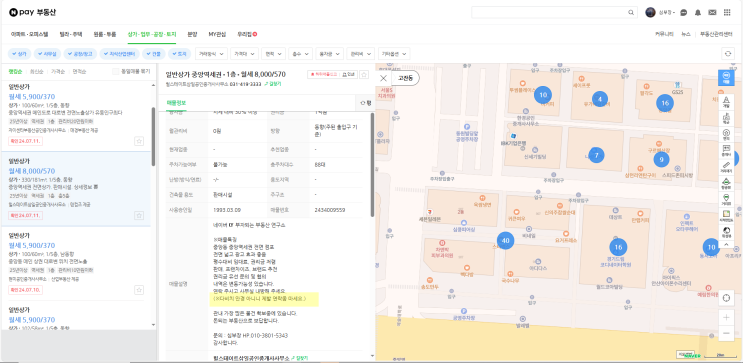Click the 학군 map tool icon
The image size is (743, 363).
pyautogui.click(x=726, y=118)
